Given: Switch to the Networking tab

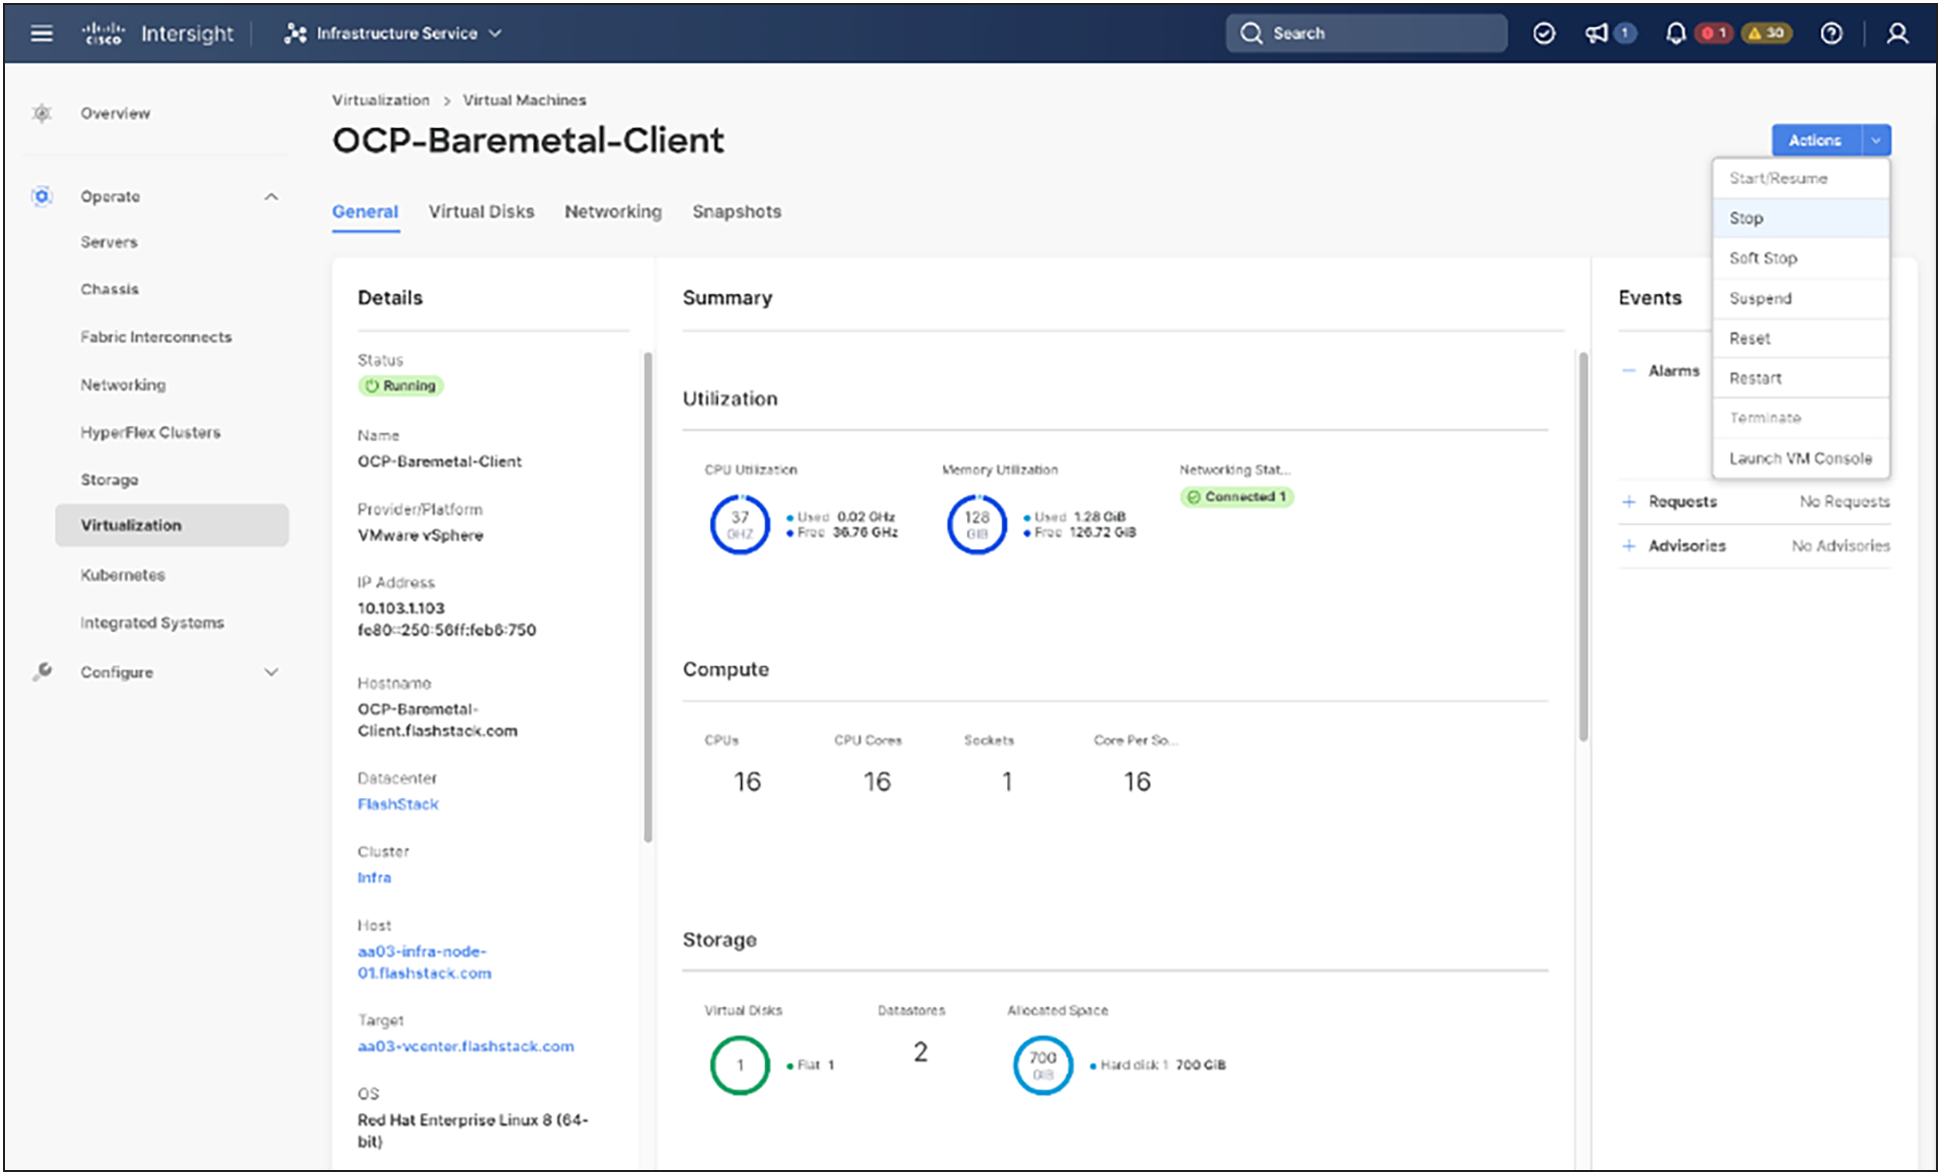Looking at the screenshot, I should click(x=613, y=211).
